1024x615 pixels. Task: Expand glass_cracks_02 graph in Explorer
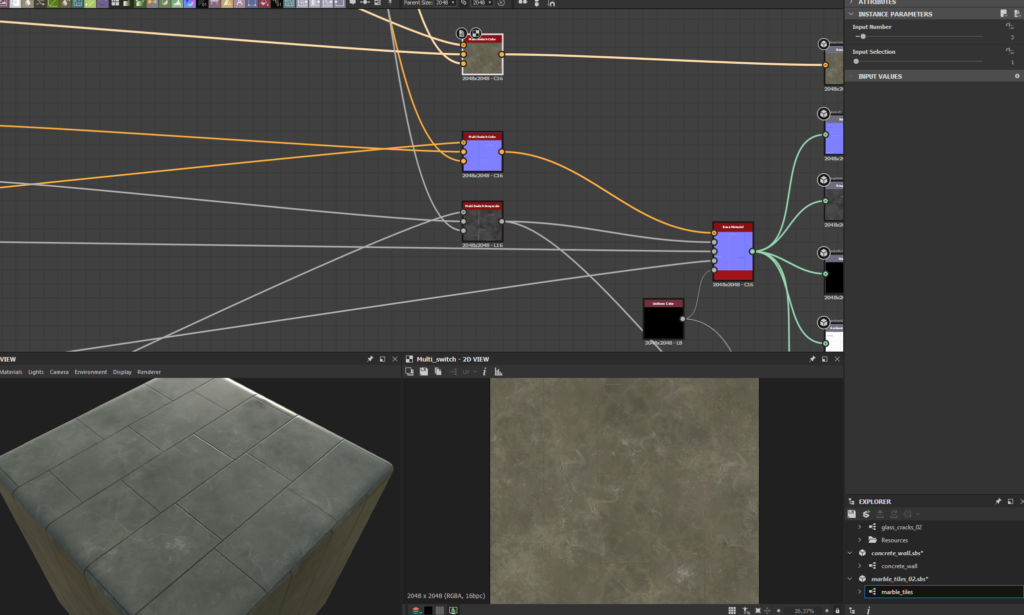click(859, 527)
